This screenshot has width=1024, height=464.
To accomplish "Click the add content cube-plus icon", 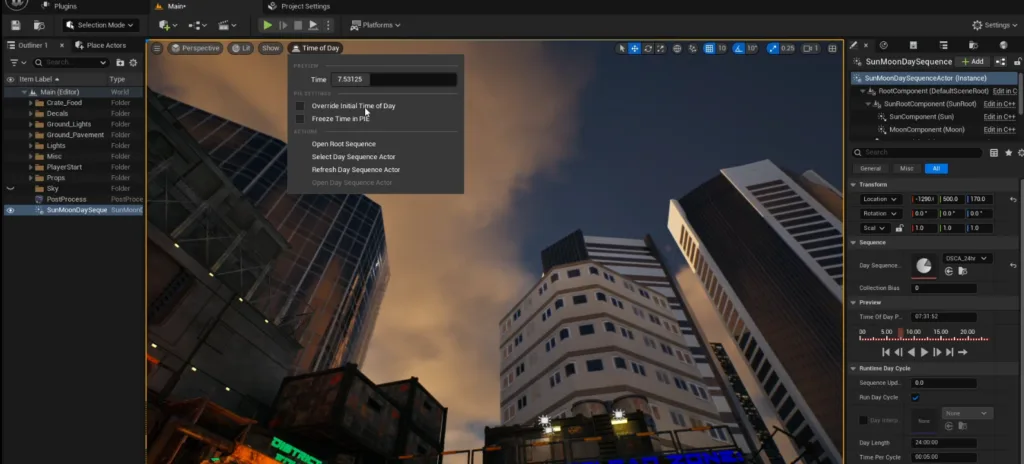I will [x=167, y=25].
